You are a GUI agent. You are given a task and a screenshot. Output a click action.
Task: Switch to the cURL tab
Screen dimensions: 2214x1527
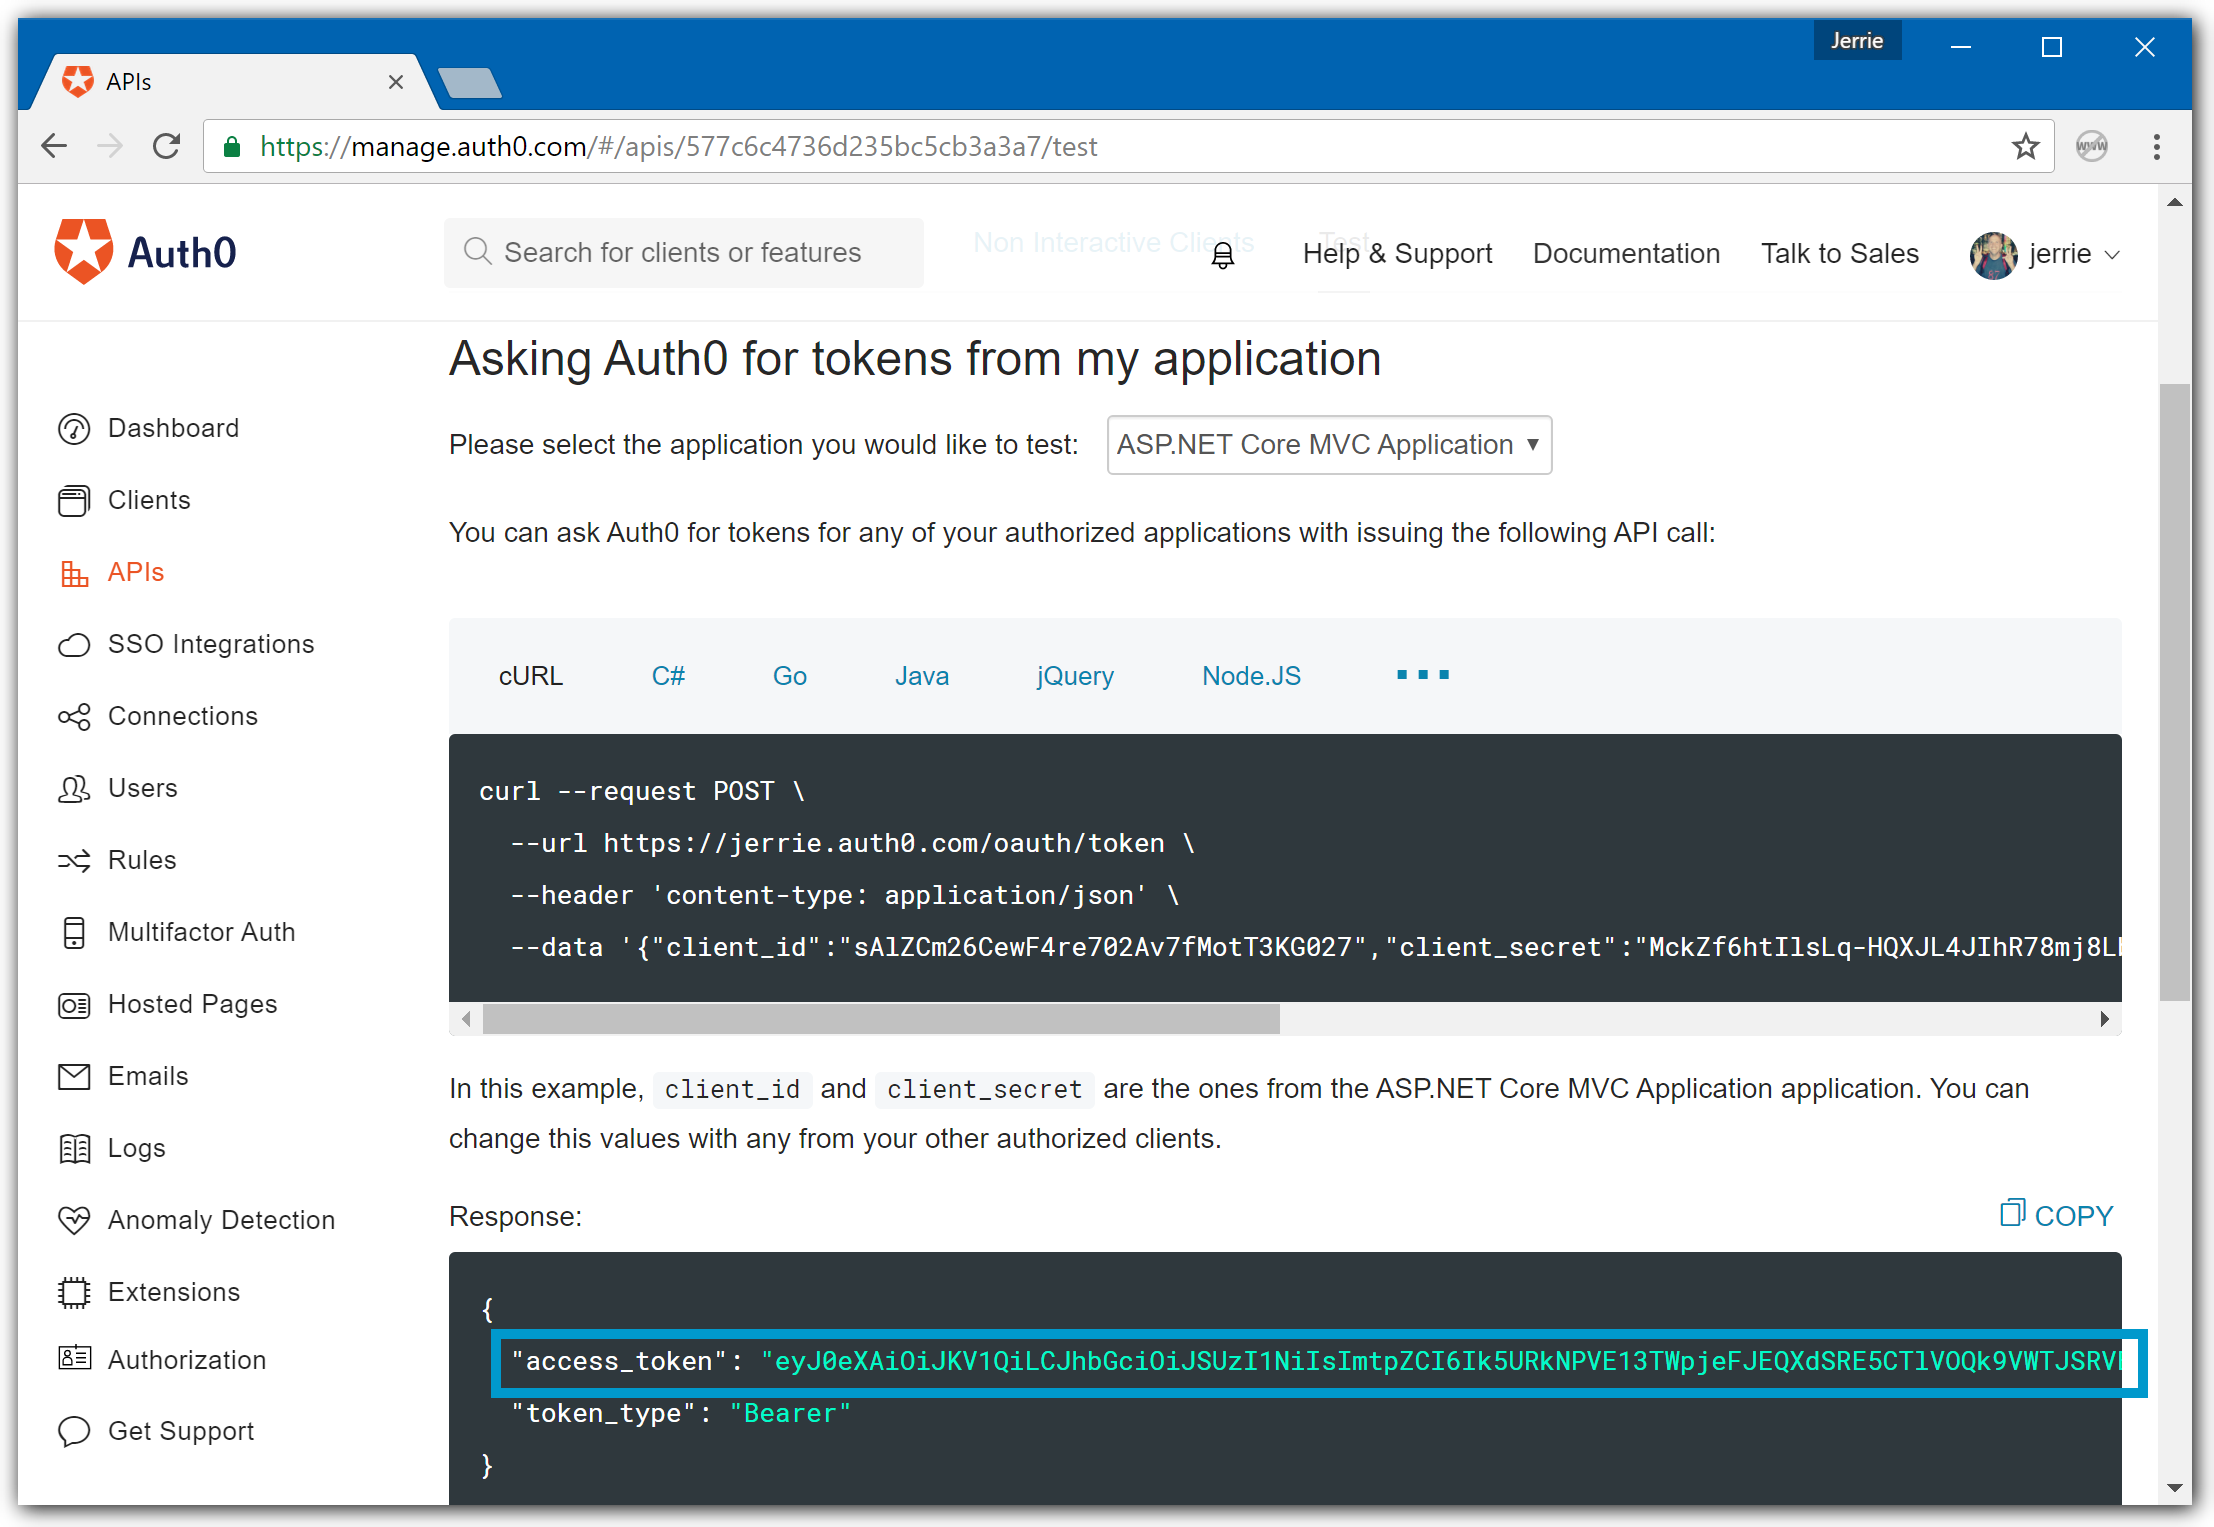(531, 676)
